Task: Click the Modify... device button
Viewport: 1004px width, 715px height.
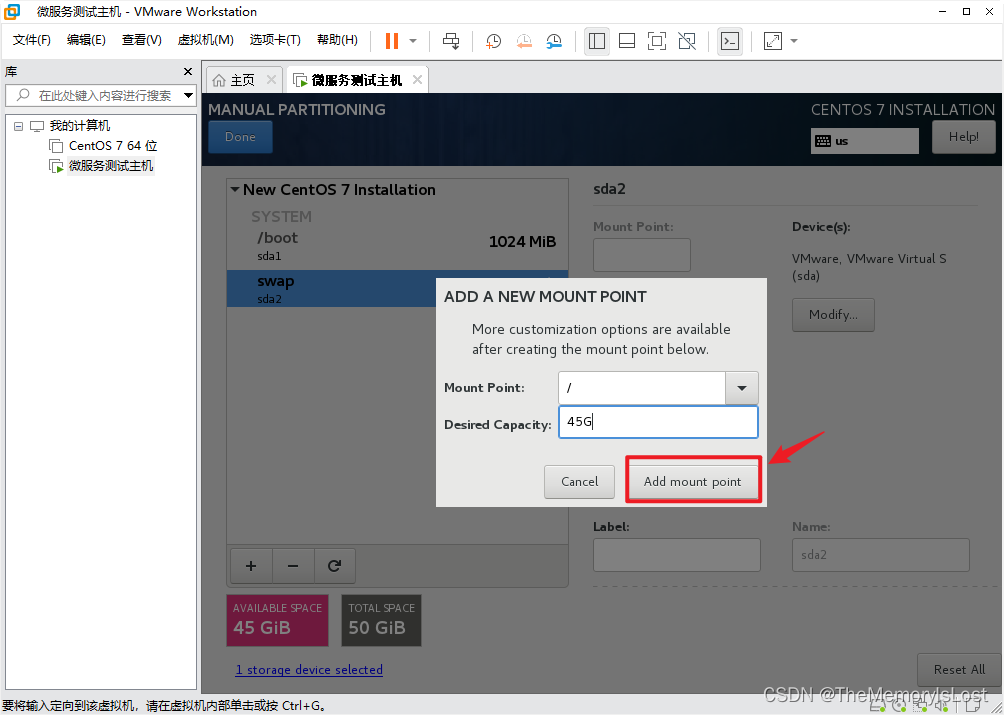Action: tap(833, 314)
